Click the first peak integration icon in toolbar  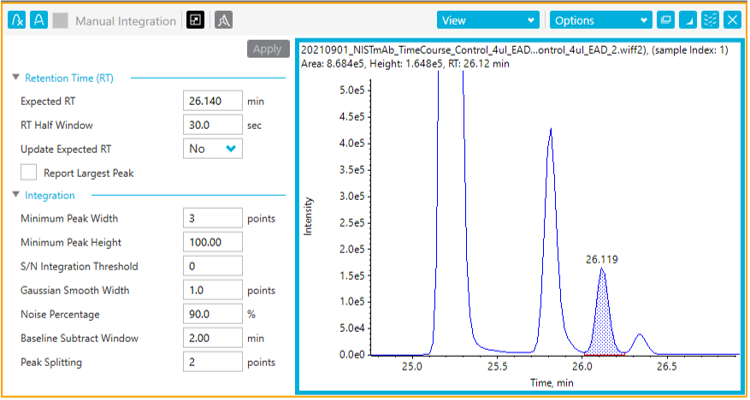click(15, 19)
